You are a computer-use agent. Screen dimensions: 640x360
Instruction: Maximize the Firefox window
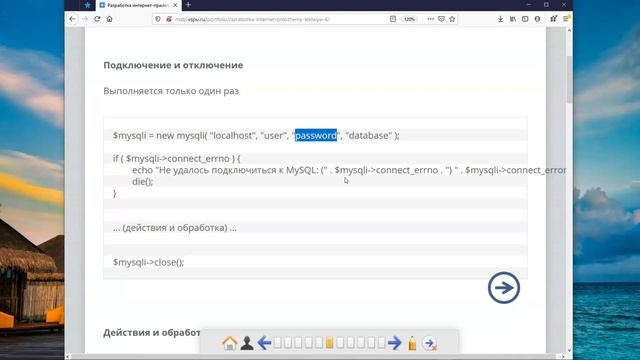click(x=546, y=5)
